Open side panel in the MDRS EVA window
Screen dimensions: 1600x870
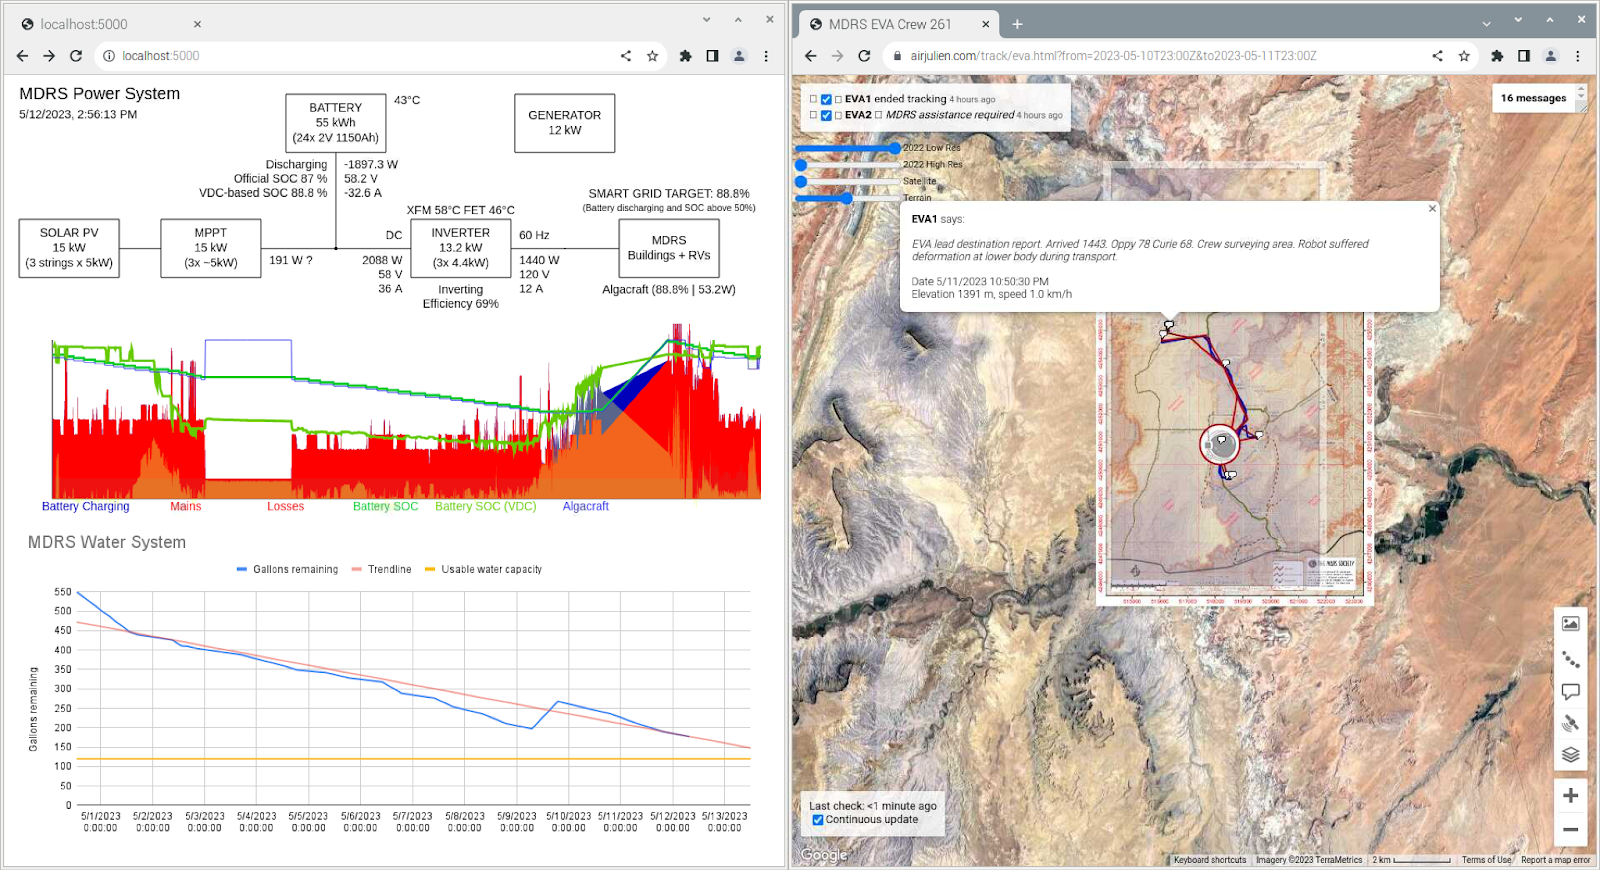point(1524,56)
